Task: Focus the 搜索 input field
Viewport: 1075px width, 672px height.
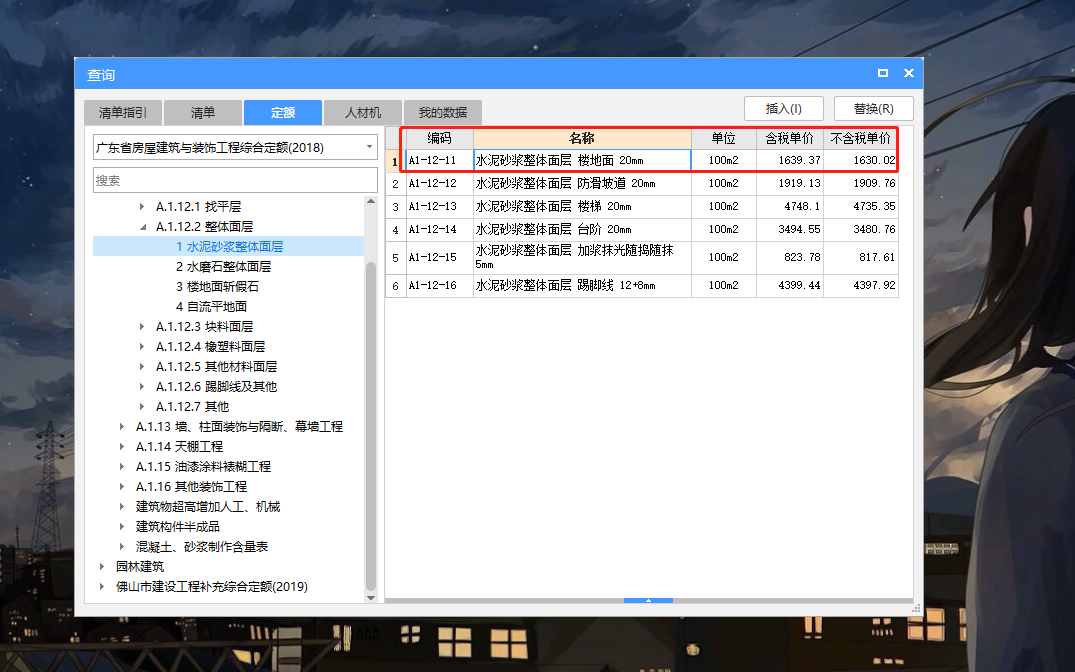Action: coord(235,180)
